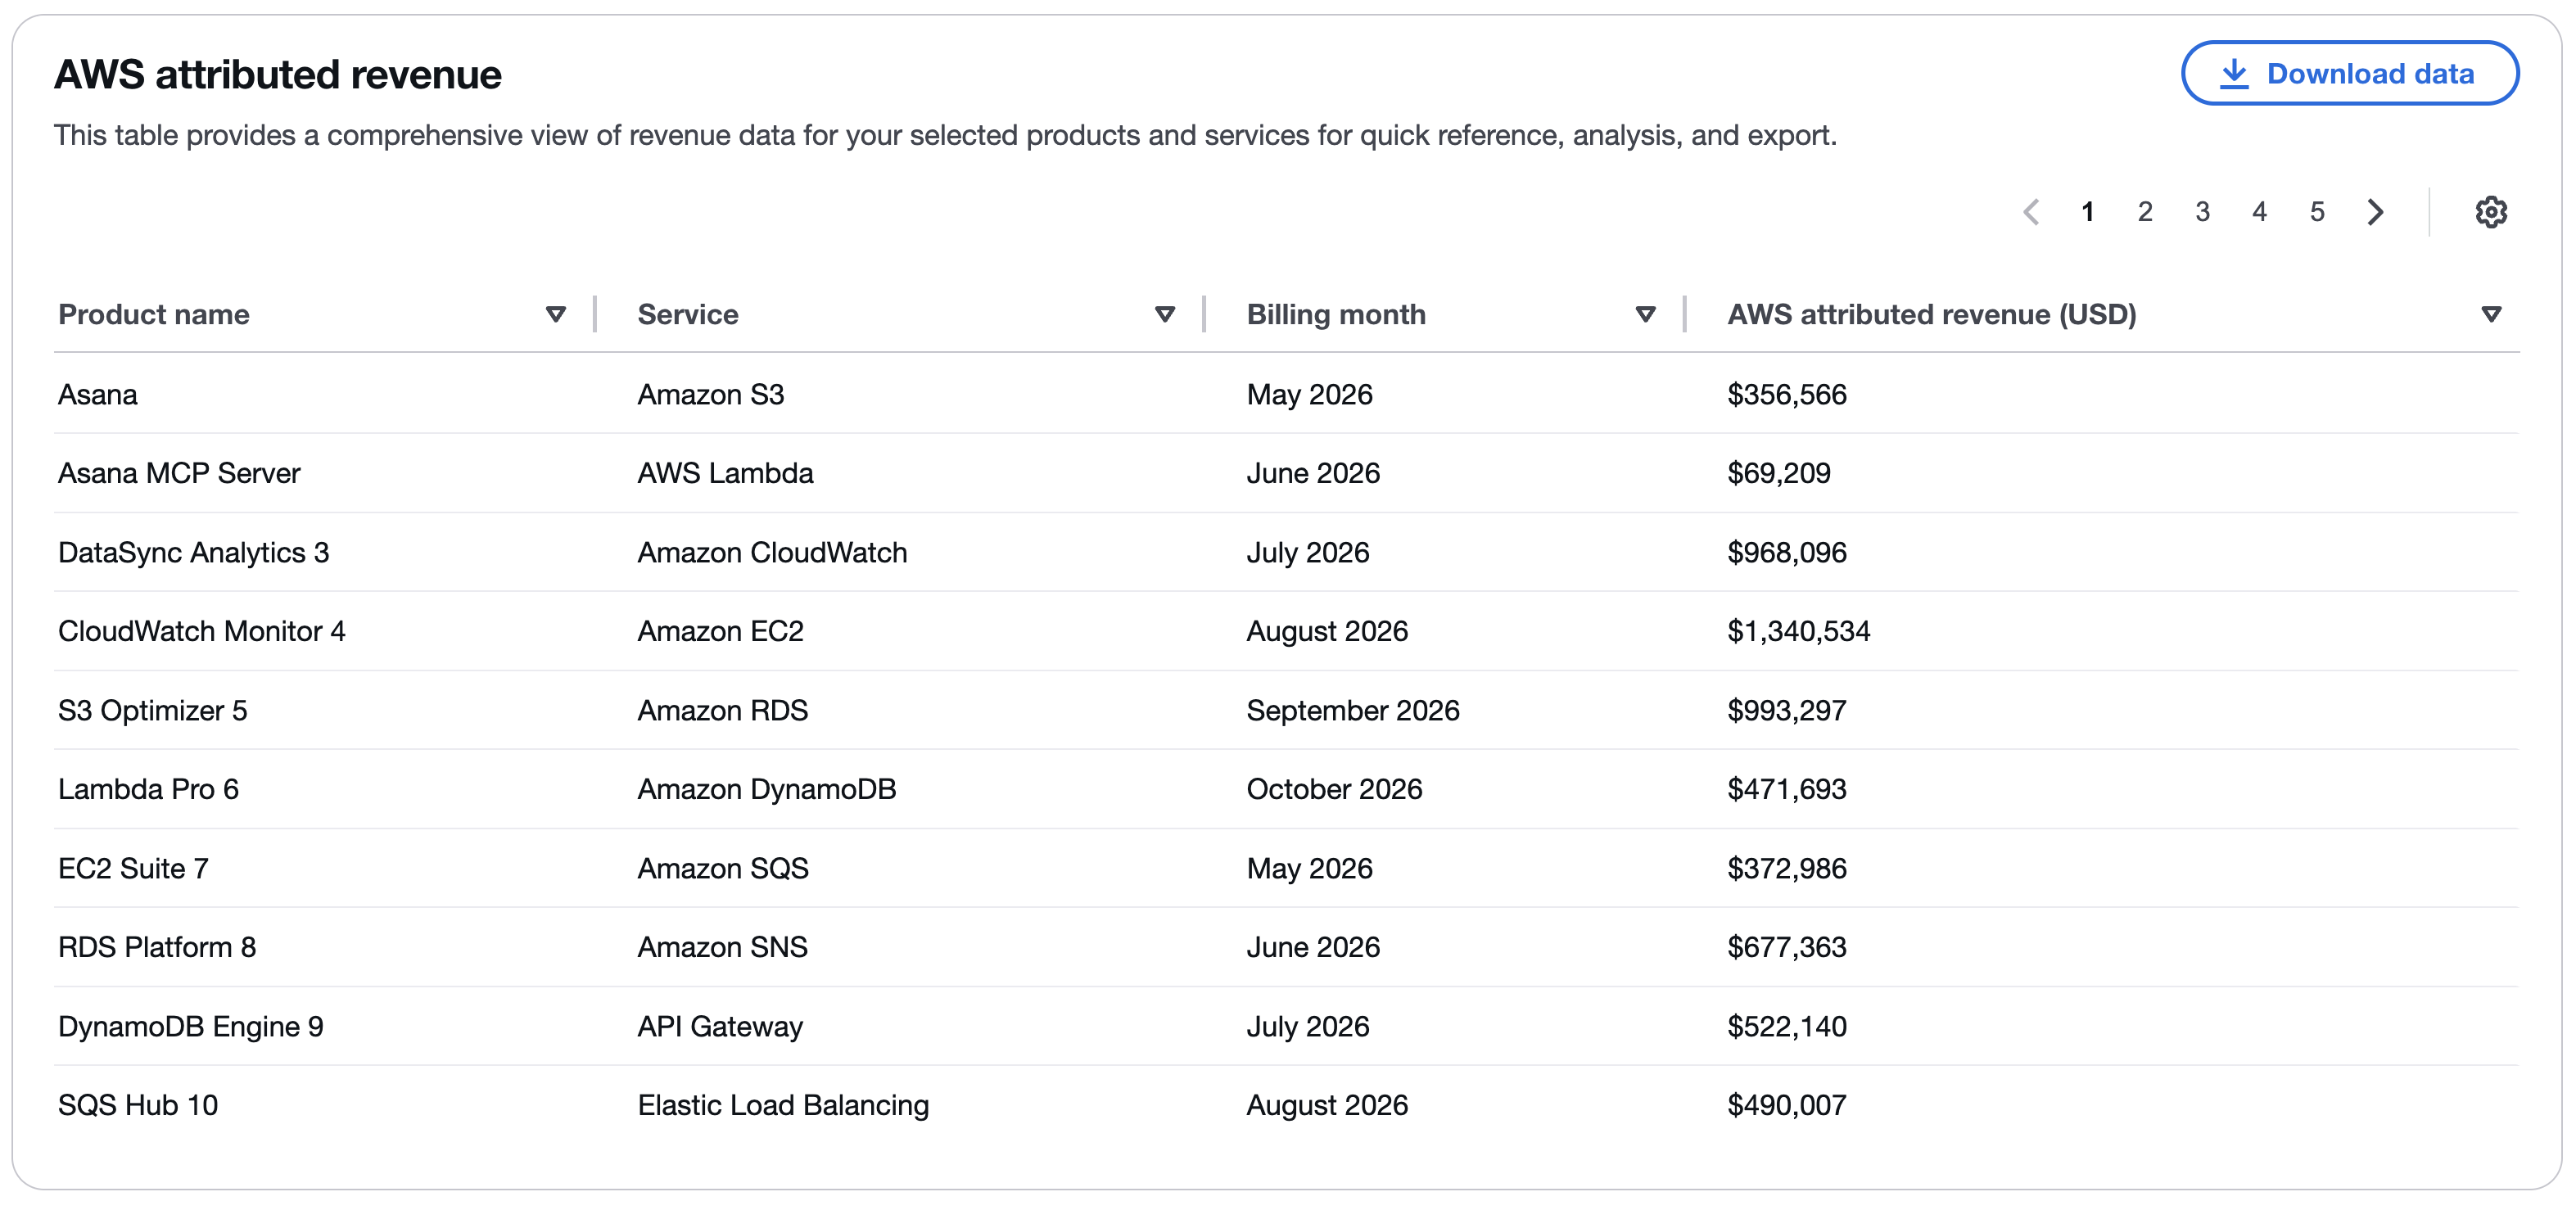Click the Elastic Load Balancing cell

784,1105
